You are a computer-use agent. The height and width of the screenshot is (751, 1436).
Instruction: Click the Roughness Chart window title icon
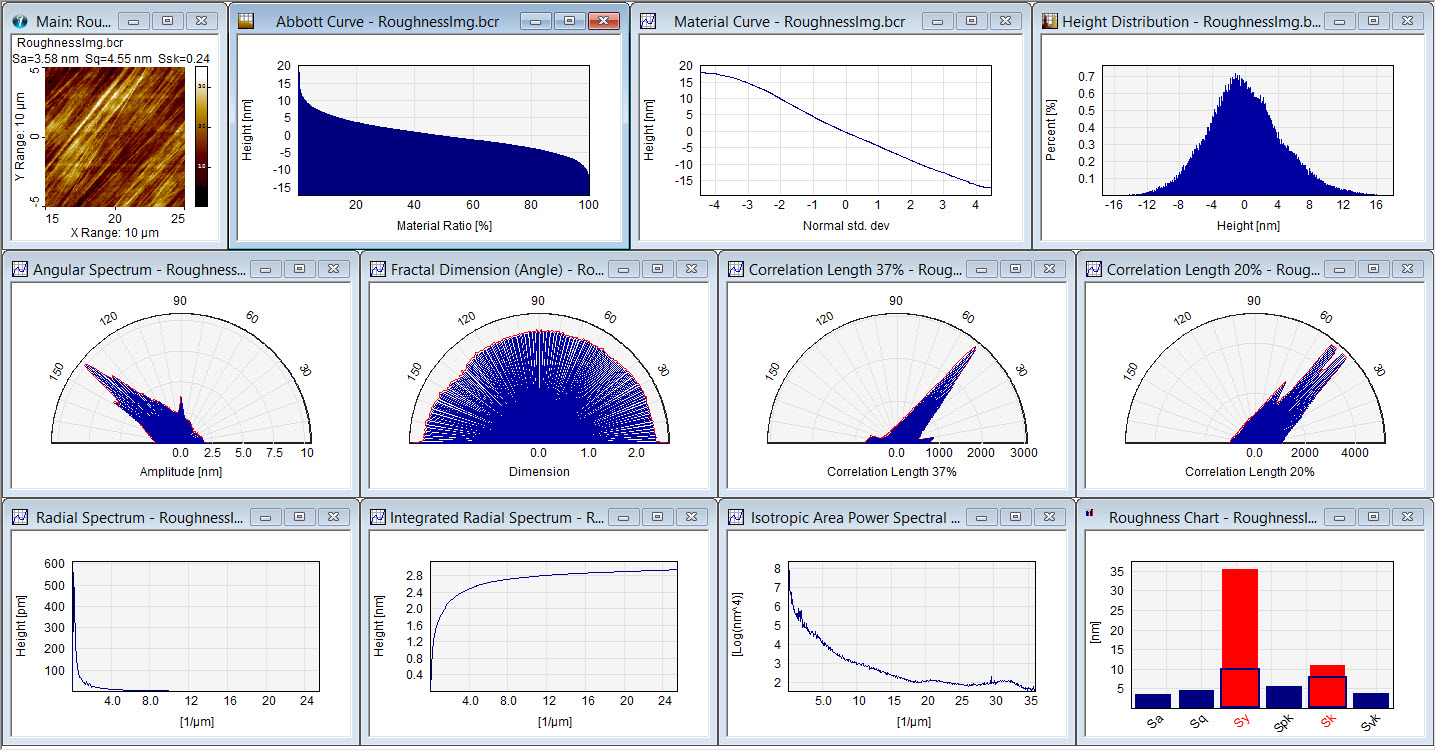pos(1093,515)
